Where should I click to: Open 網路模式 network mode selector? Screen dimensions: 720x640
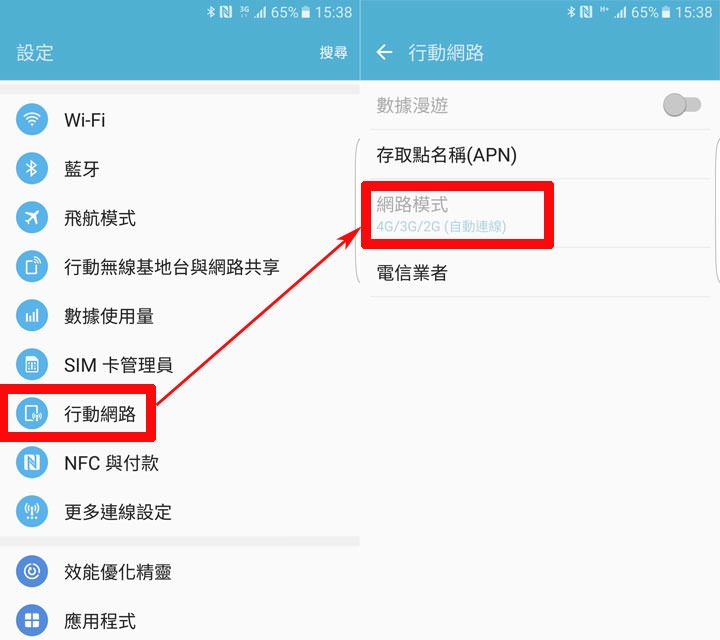click(x=540, y=214)
